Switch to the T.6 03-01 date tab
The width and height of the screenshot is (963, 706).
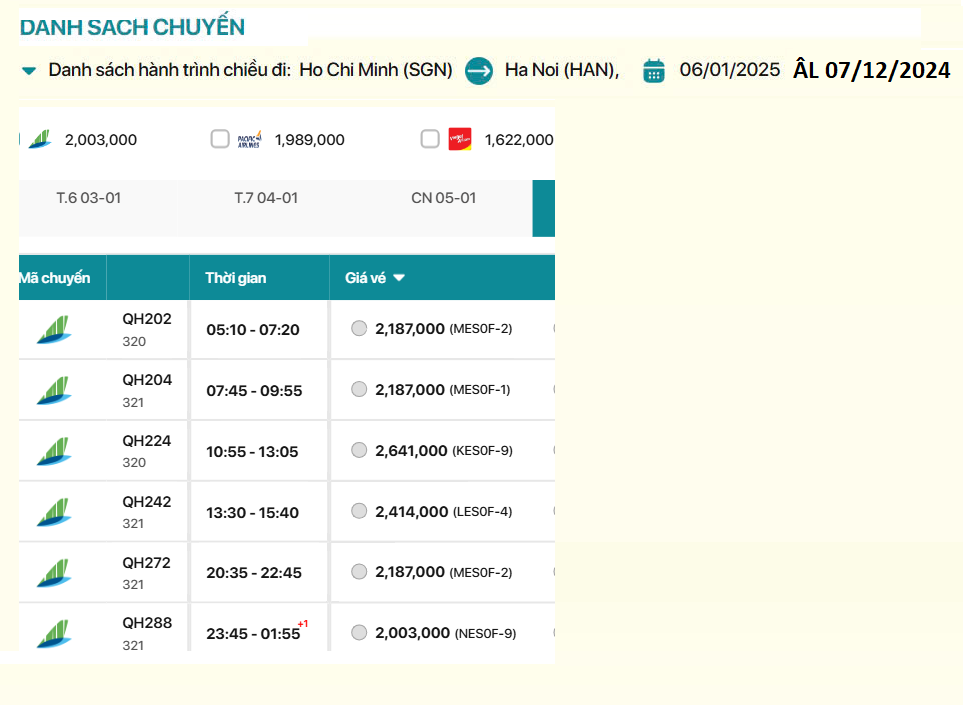point(90,199)
